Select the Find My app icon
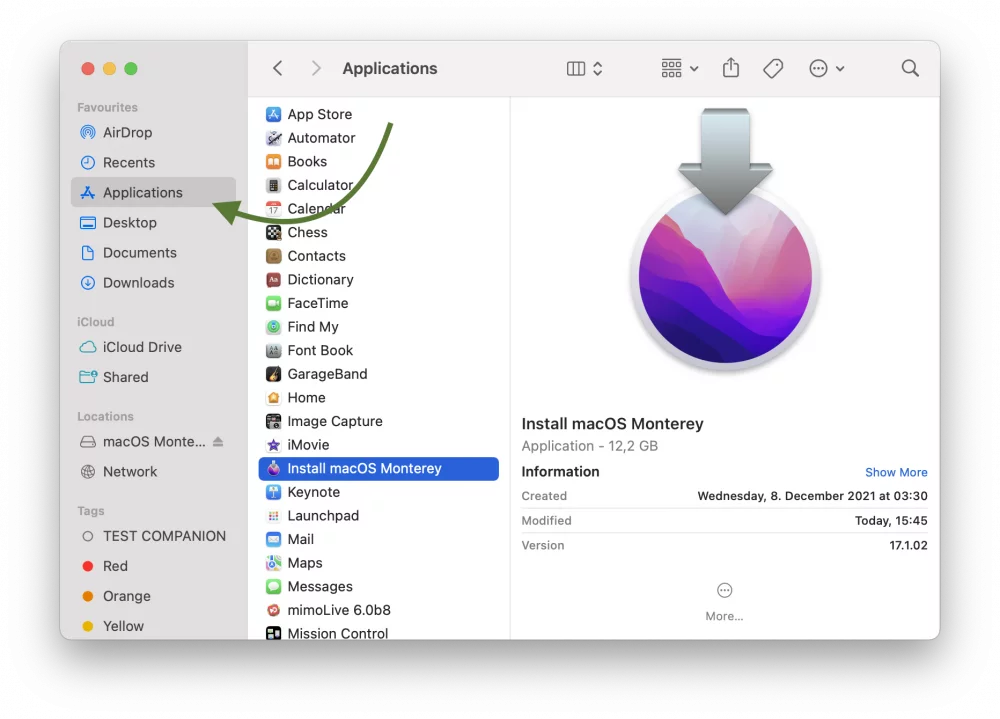 click(274, 327)
